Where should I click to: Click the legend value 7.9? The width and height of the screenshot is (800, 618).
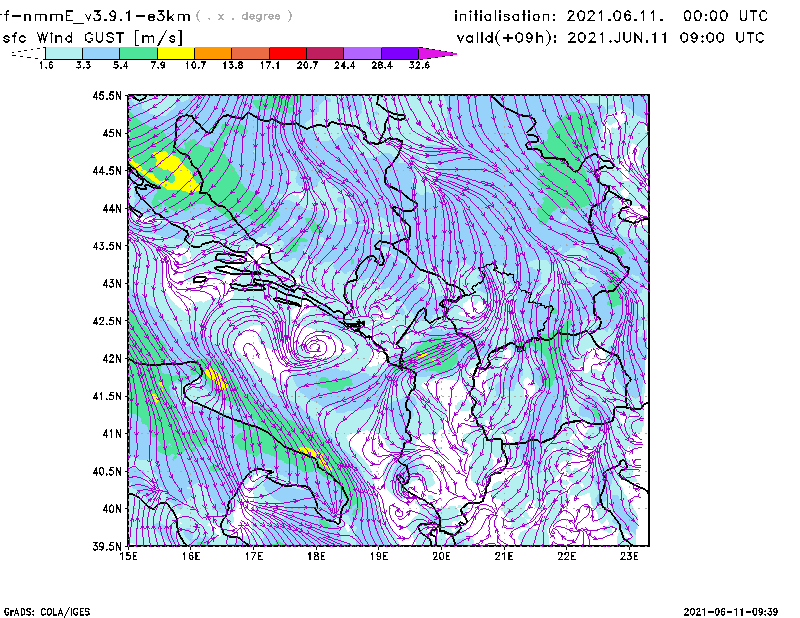point(158,65)
